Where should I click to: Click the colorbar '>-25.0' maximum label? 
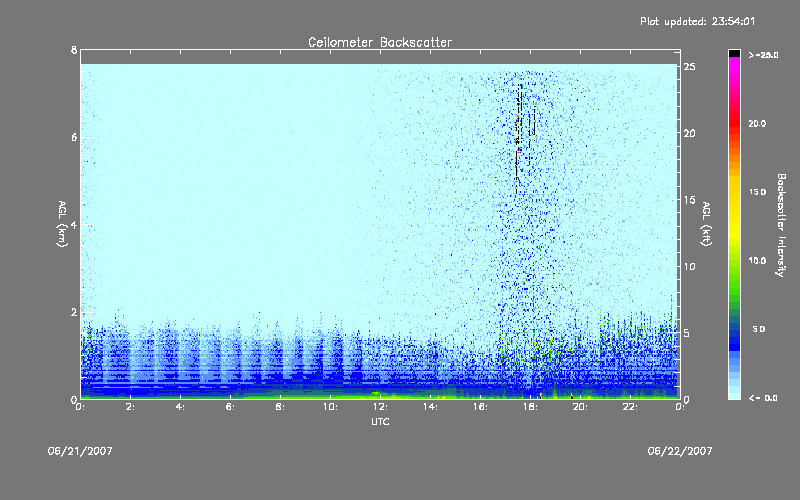point(763,55)
